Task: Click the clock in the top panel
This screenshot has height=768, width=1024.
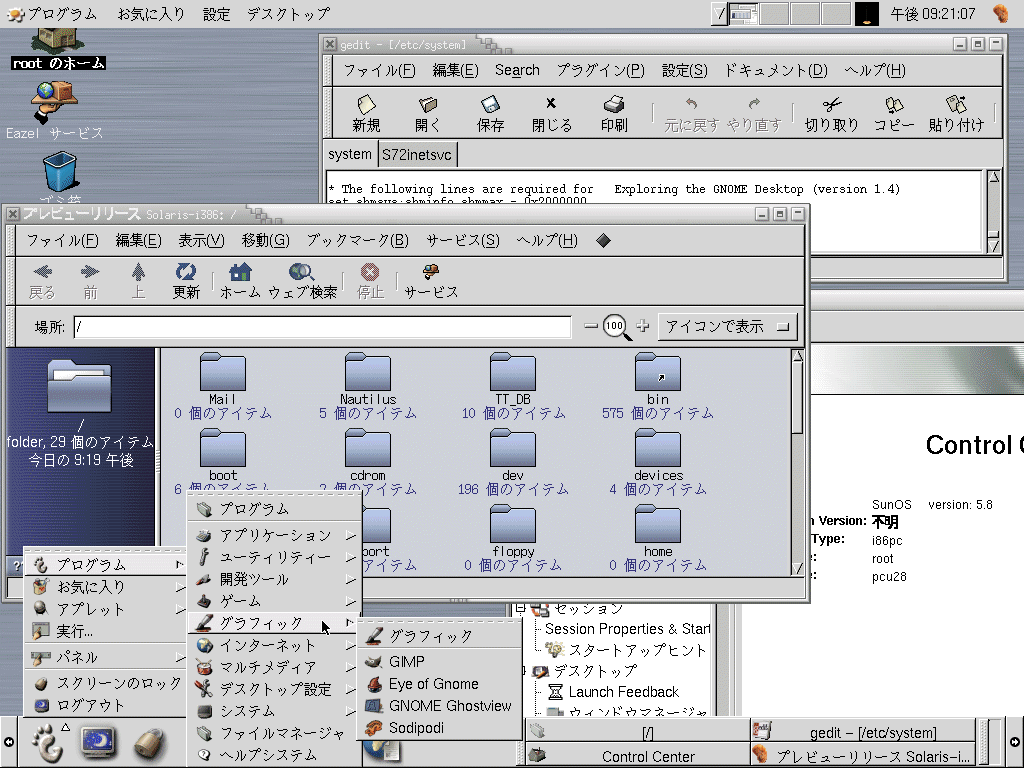Action: point(933,14)
